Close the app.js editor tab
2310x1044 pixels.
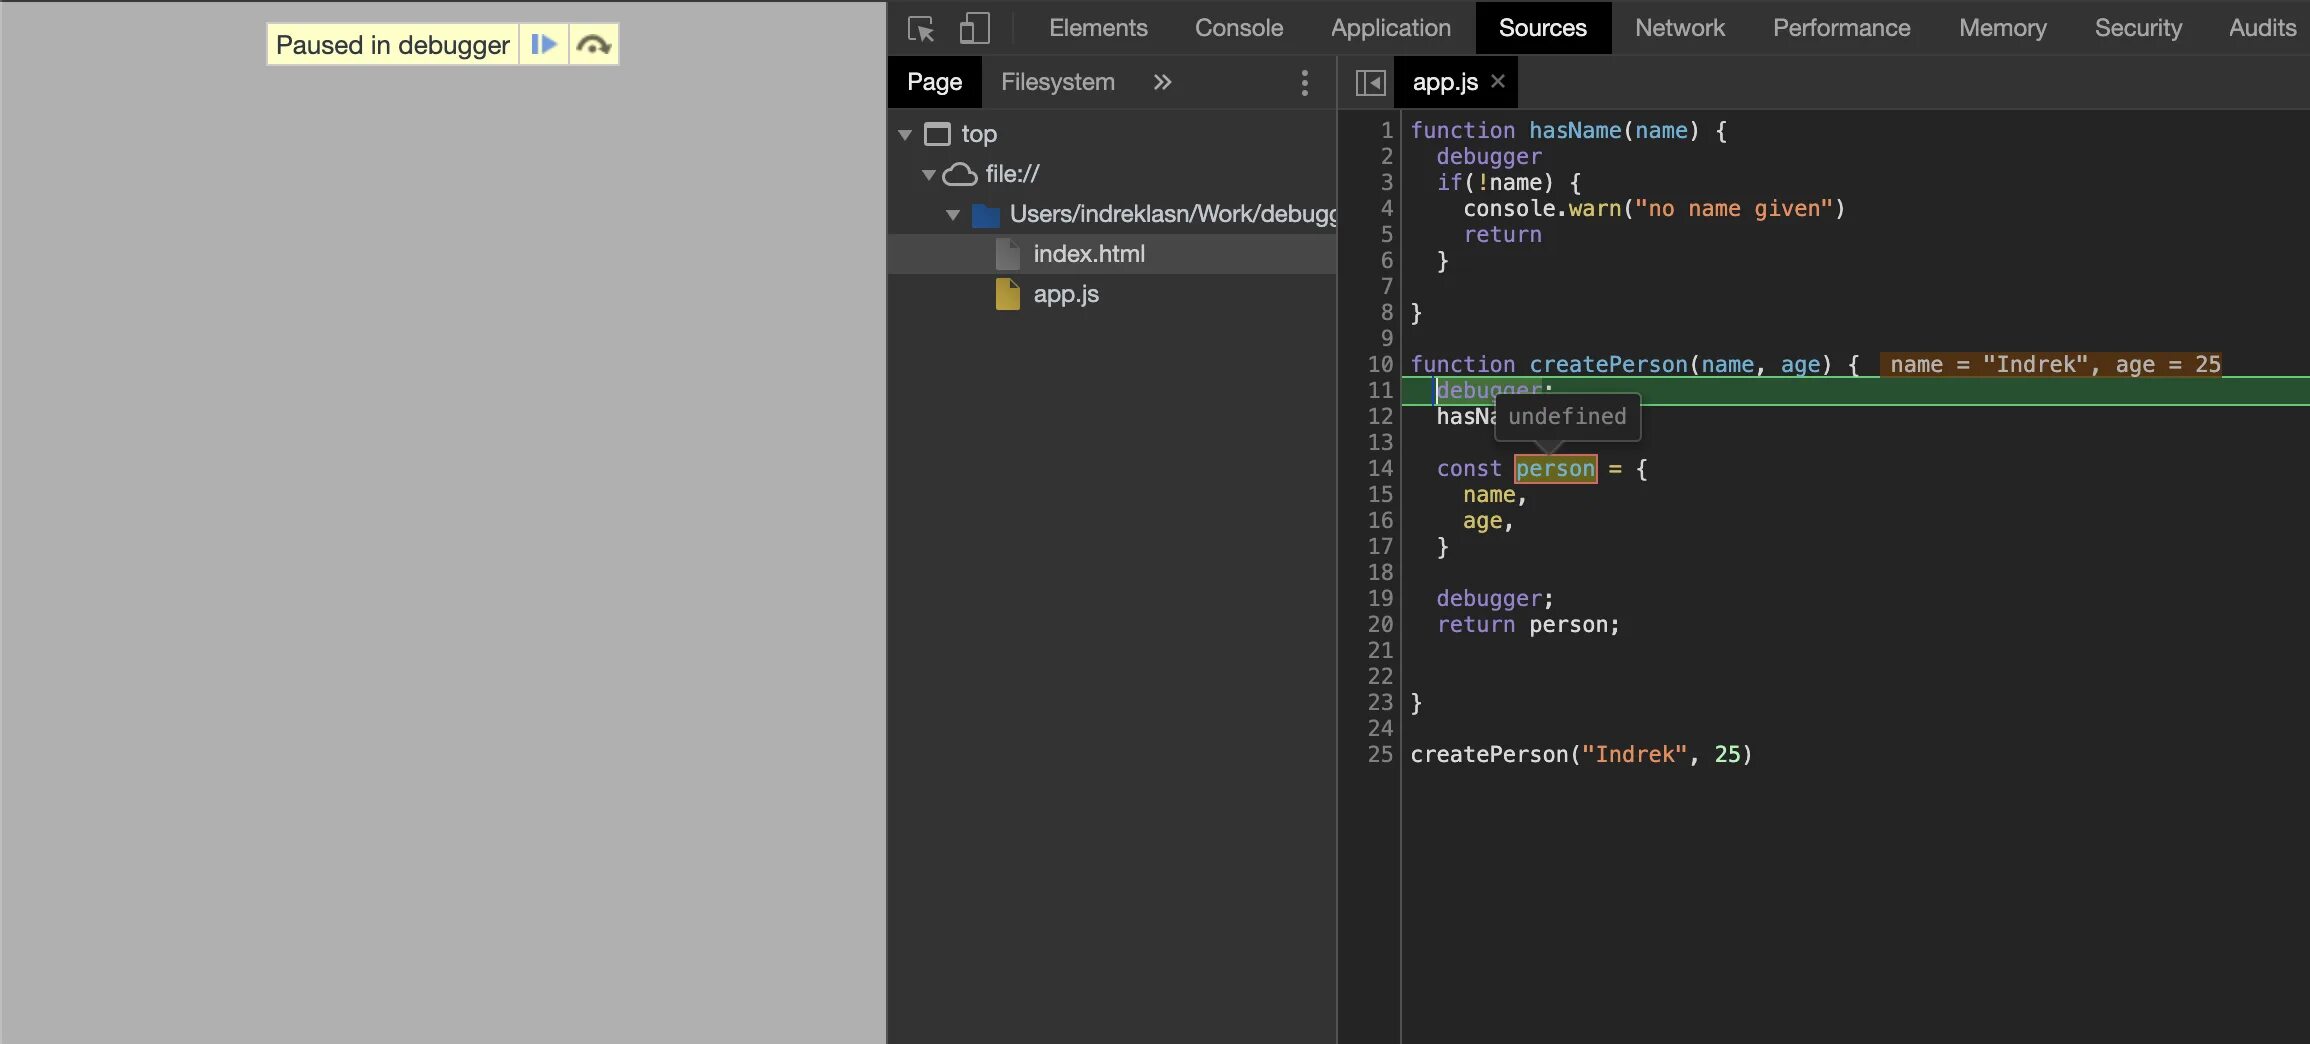coord(1498,81)
